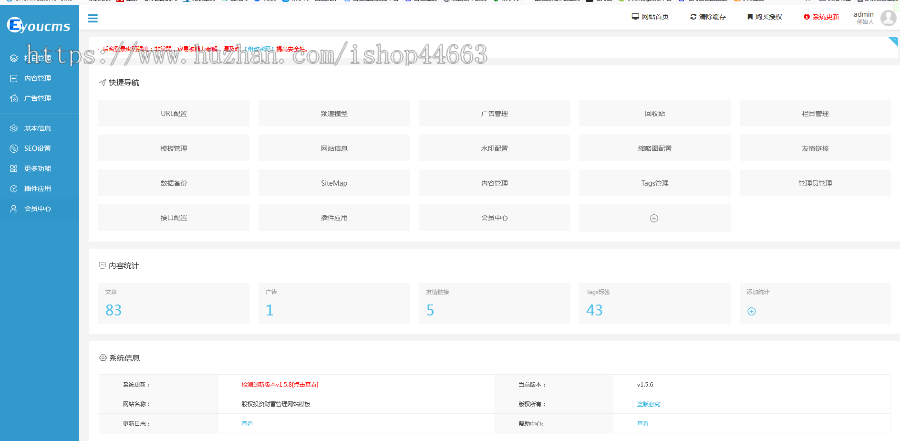Open the blue 版权所有 link in system info
This screenshot has width=900, height=441.
pos(648,404)
